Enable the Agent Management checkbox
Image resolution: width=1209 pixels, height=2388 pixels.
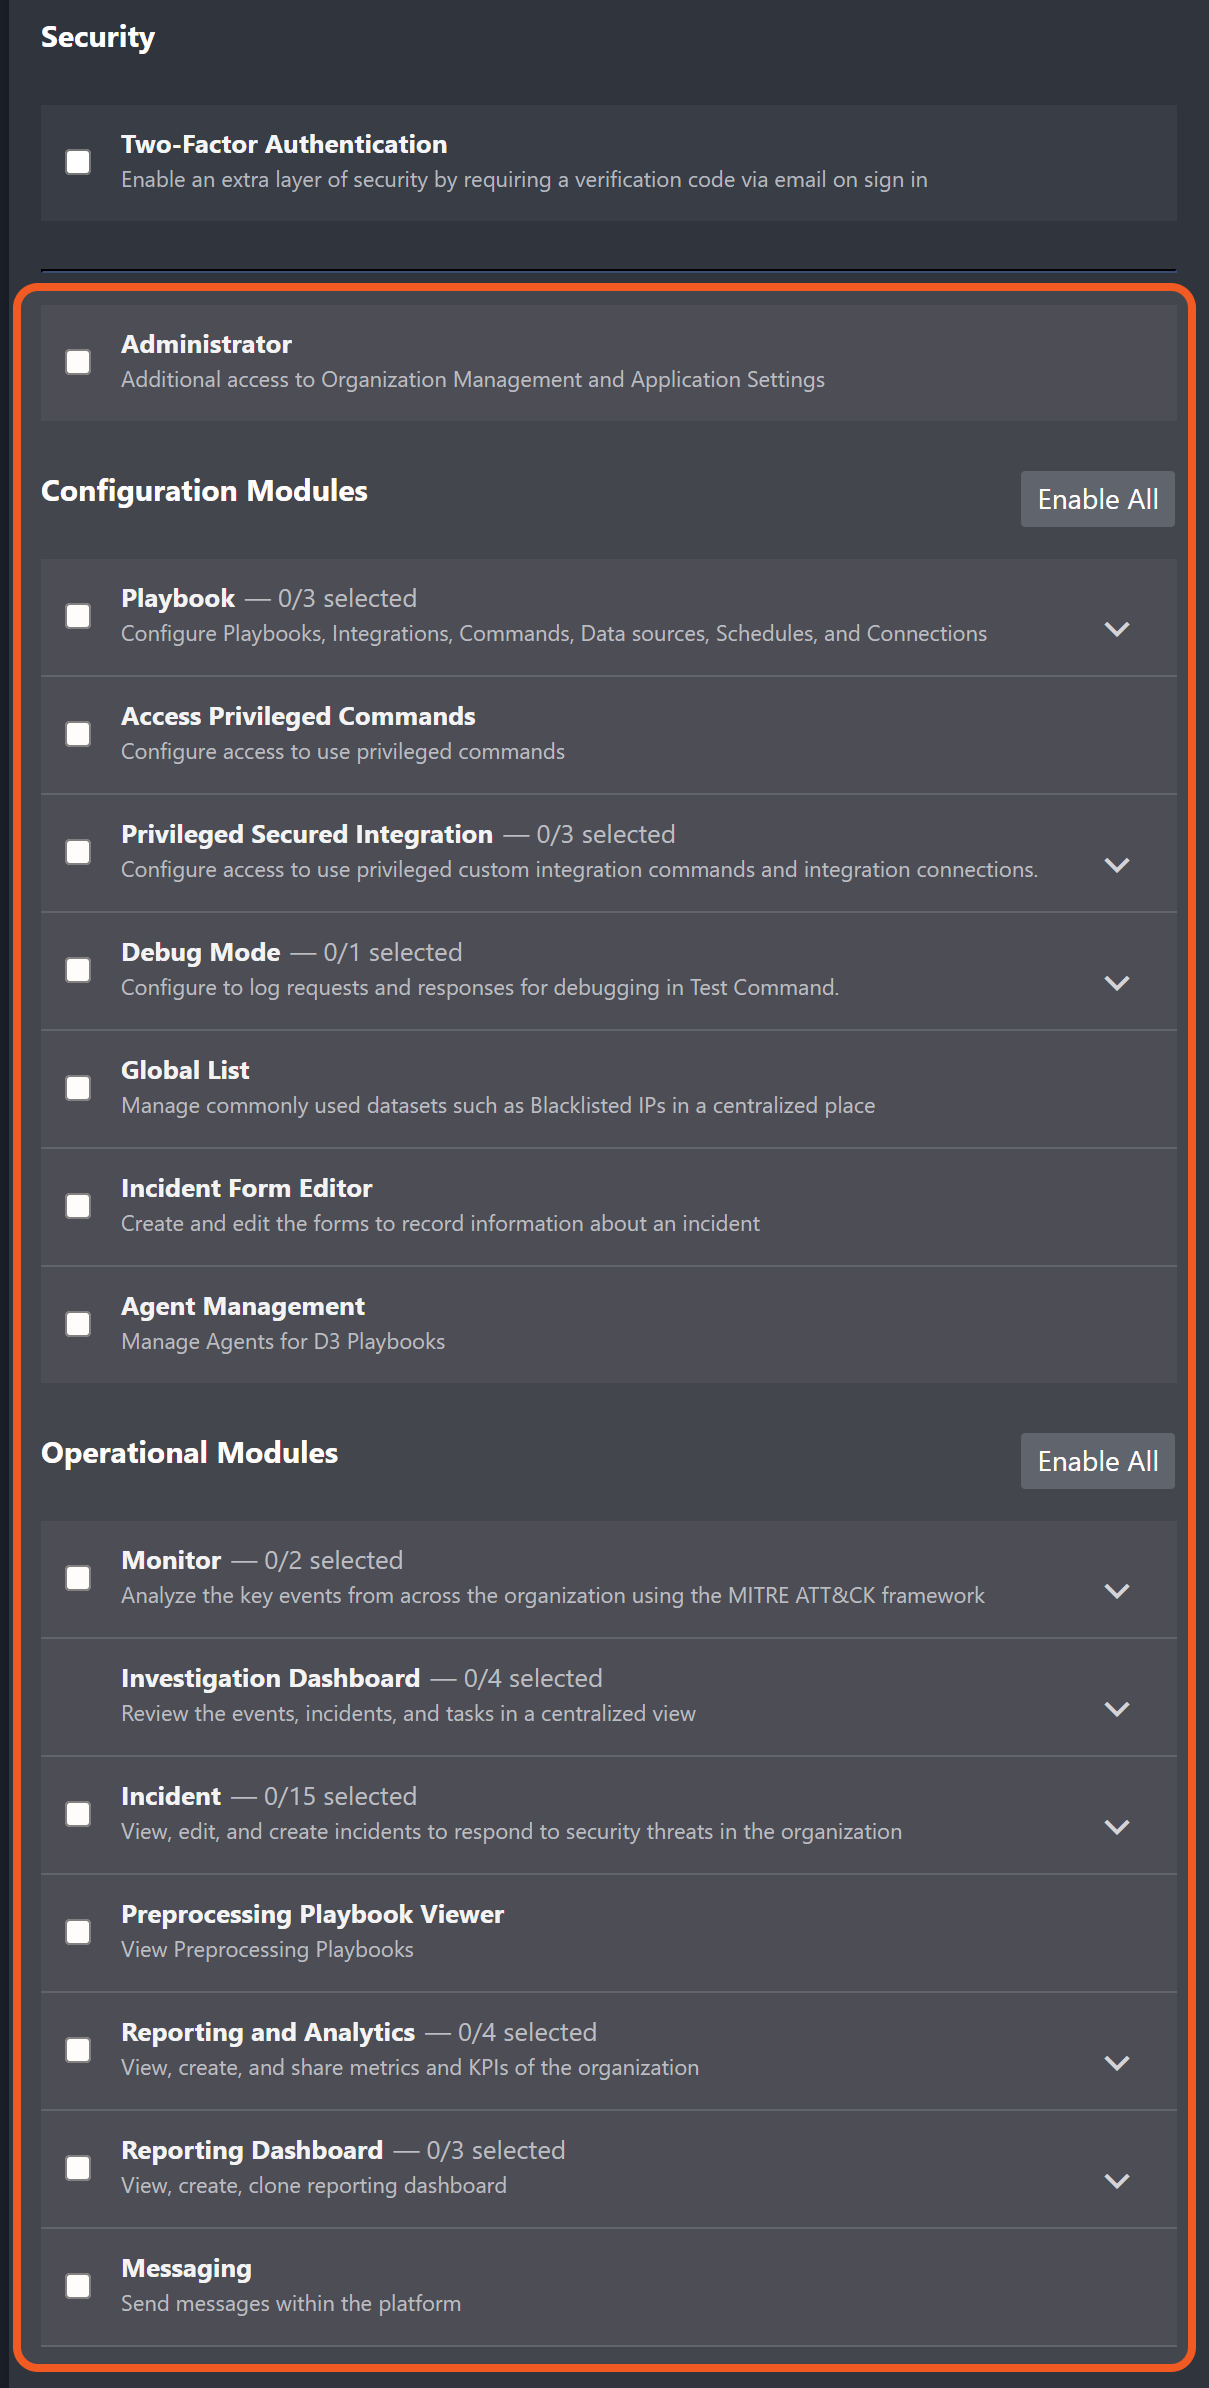(x=78, y=1324)
